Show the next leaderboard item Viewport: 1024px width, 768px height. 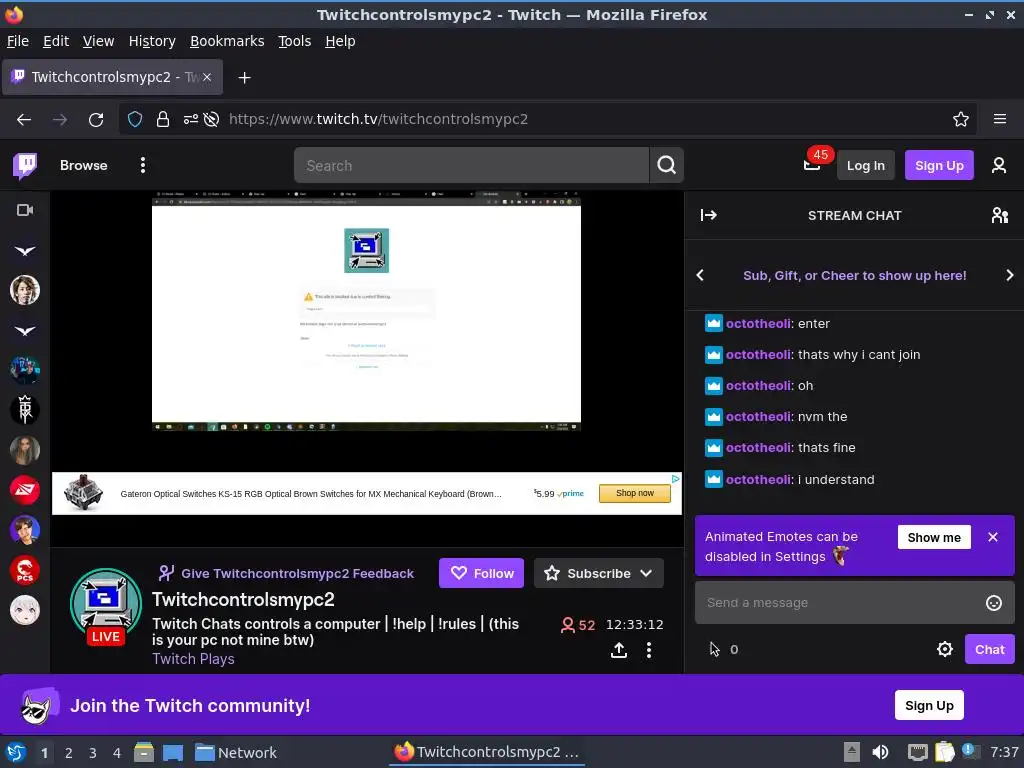[1010, 276]
